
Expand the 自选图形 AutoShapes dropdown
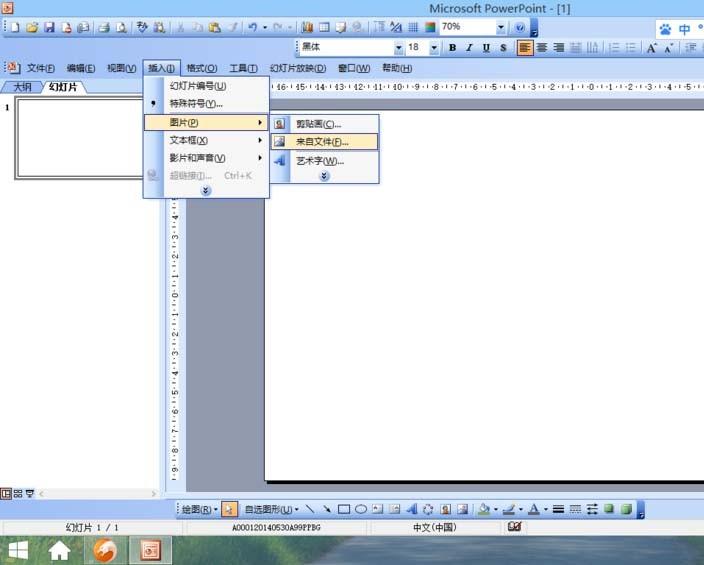click(x=272, y=509)
